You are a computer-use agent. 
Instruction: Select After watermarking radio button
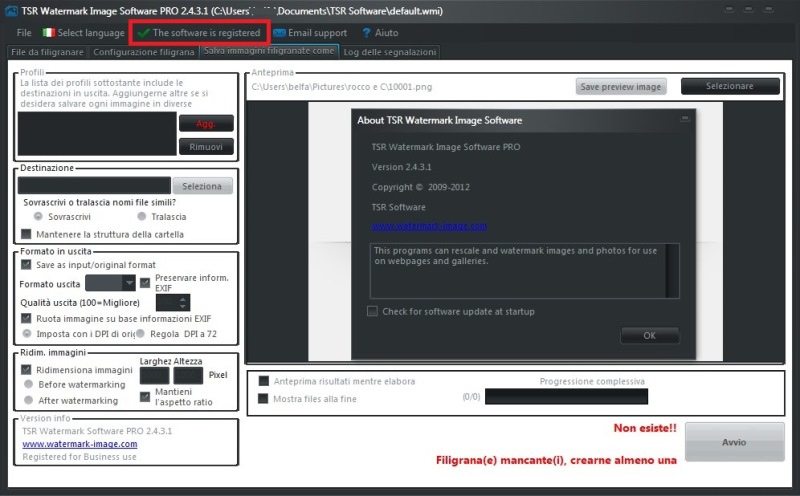(29, 400)
